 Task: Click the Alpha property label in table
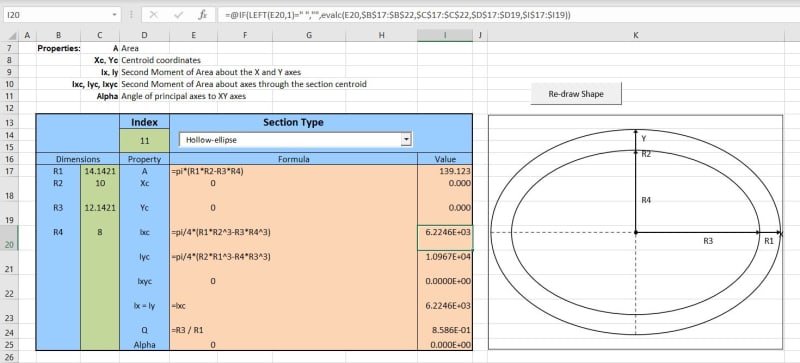(x=144, y=345)
